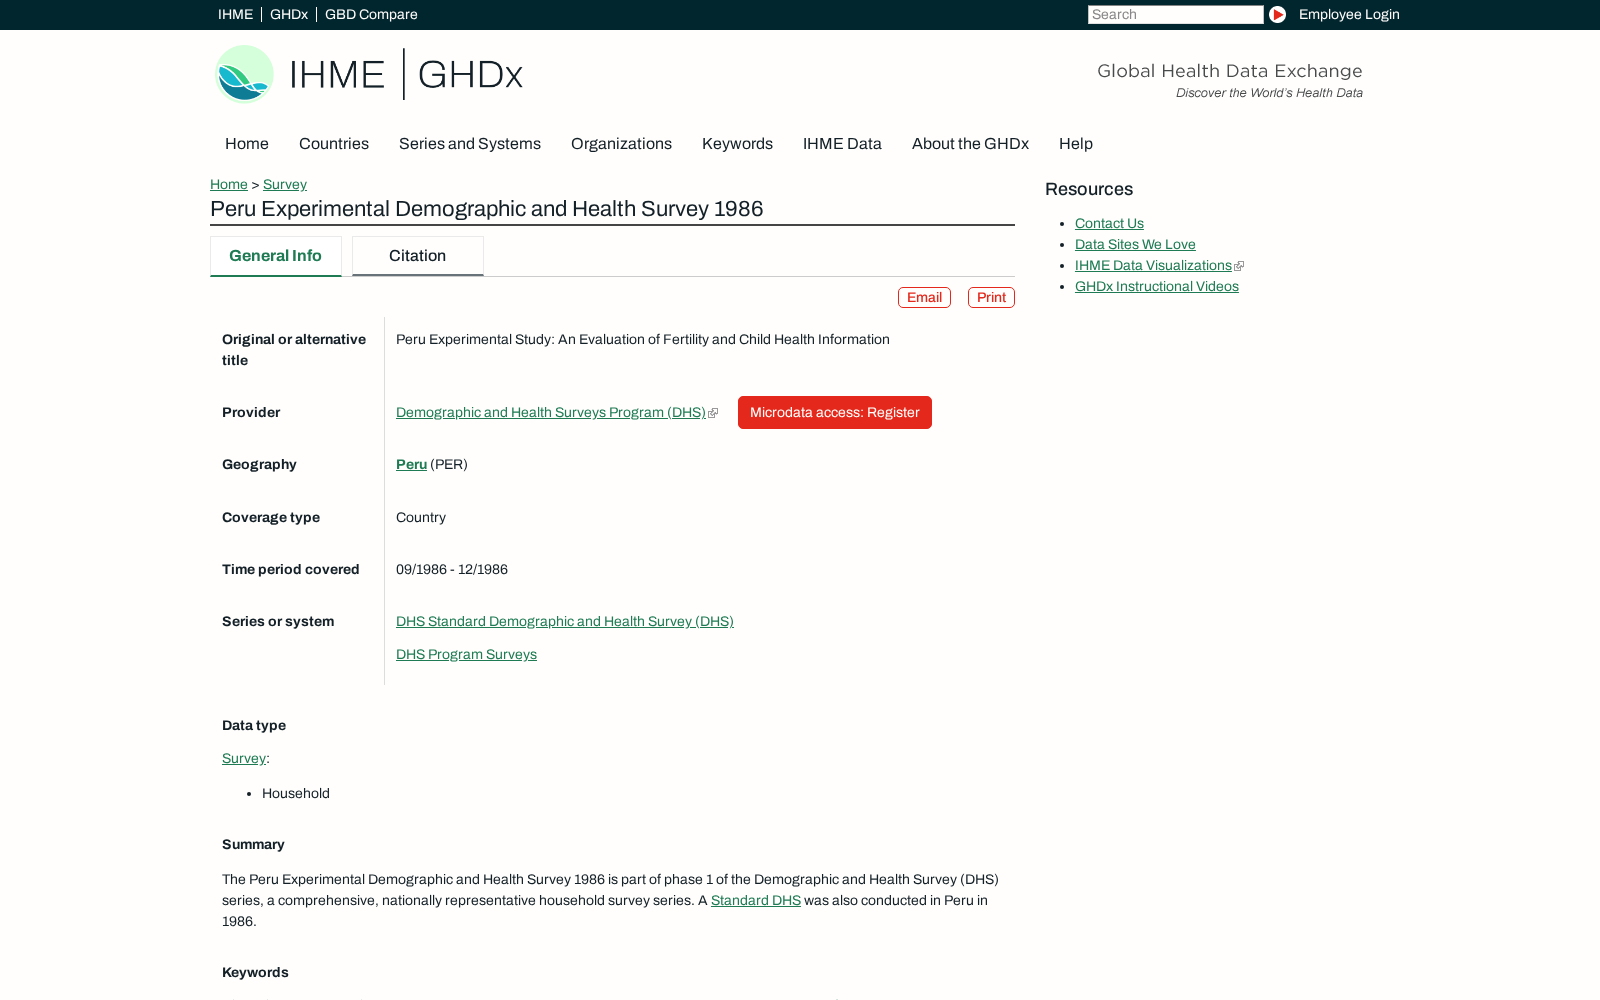This screenshot has width=1600, height=1000.
Task: Click the Home breadcrumb link
Action: click(x=229, y=184)
